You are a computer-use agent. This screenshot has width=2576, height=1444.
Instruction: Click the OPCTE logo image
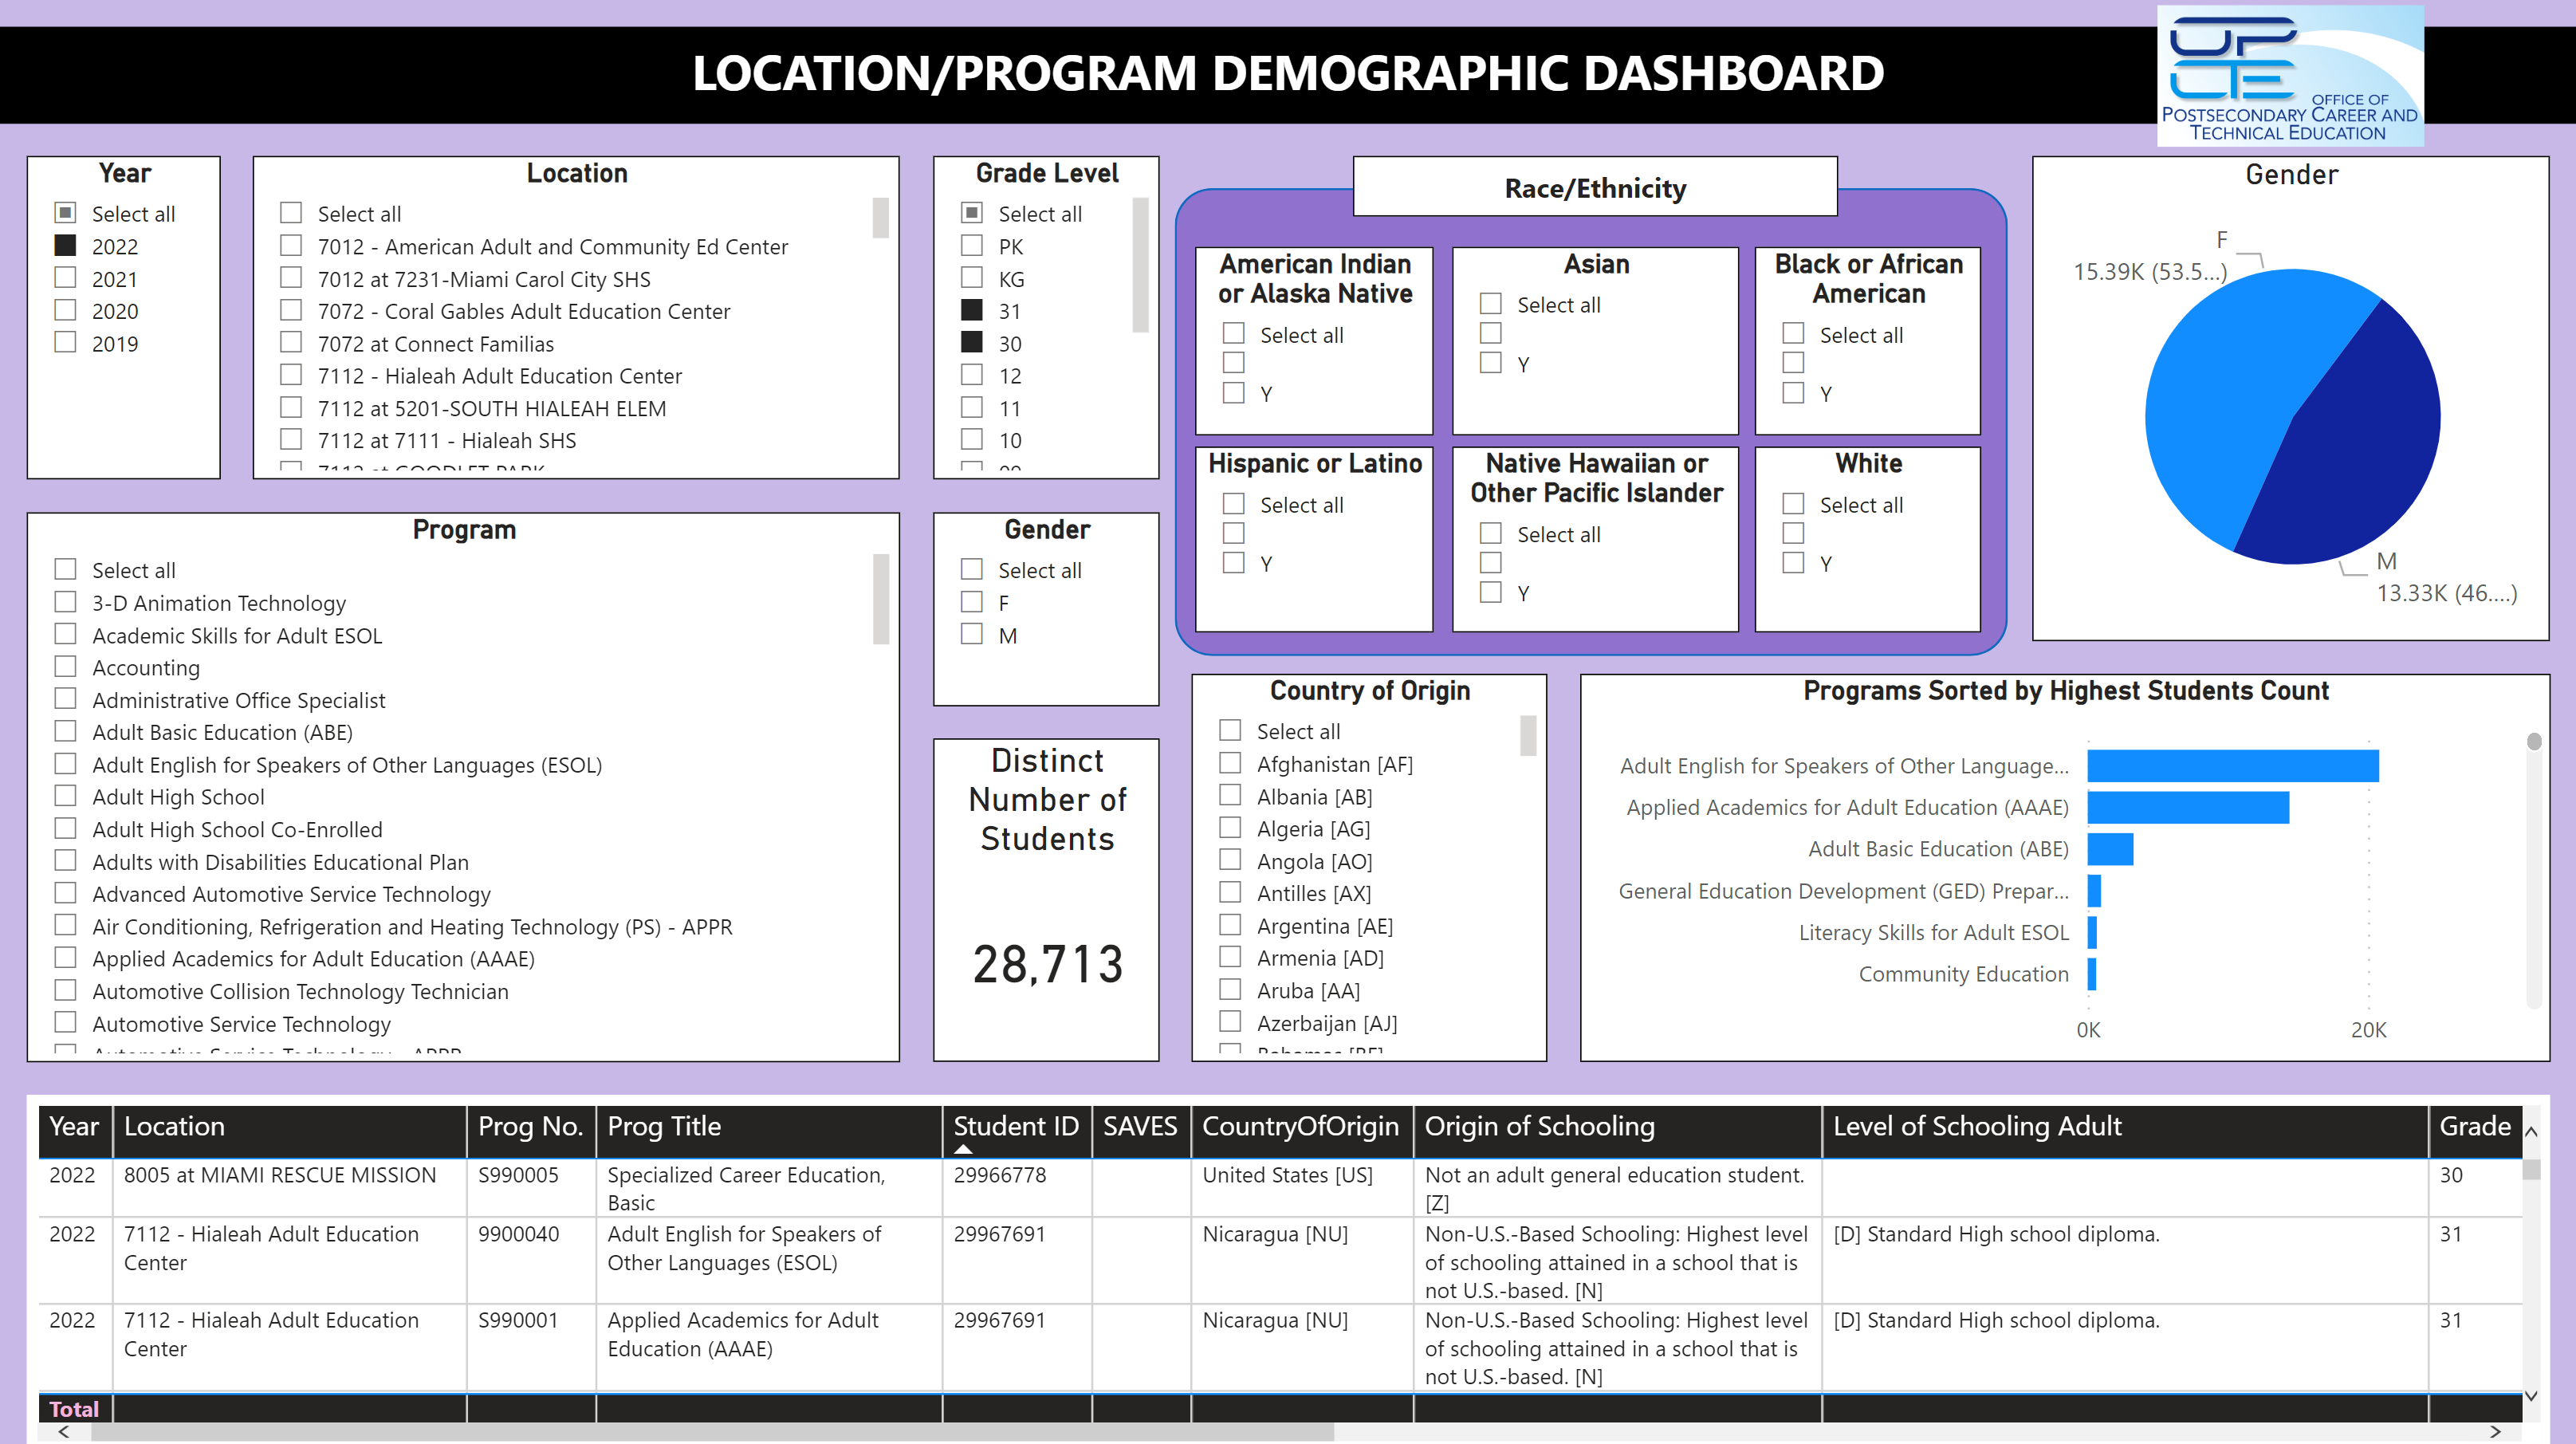(x=2290, y=76)
